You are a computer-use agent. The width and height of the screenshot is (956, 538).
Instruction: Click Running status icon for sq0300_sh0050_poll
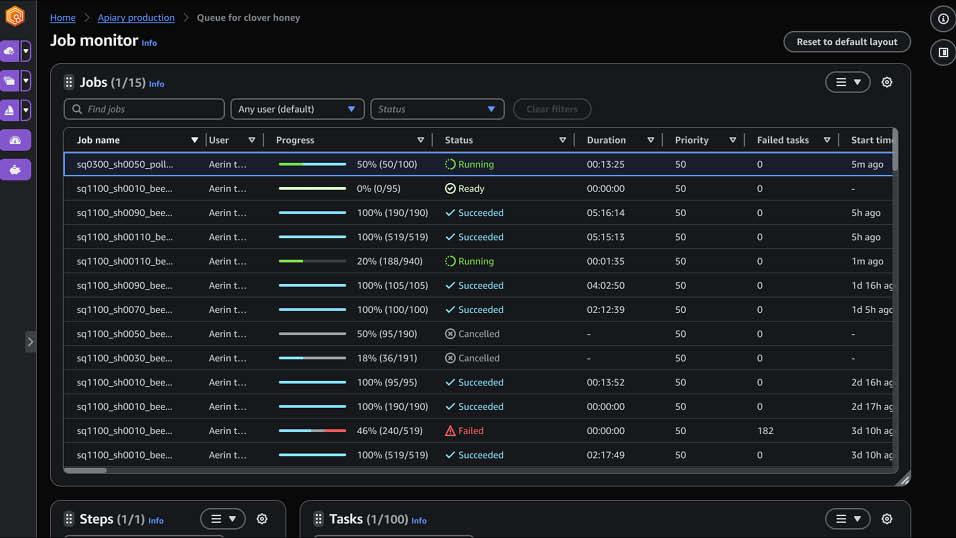[x=450, y=164]
